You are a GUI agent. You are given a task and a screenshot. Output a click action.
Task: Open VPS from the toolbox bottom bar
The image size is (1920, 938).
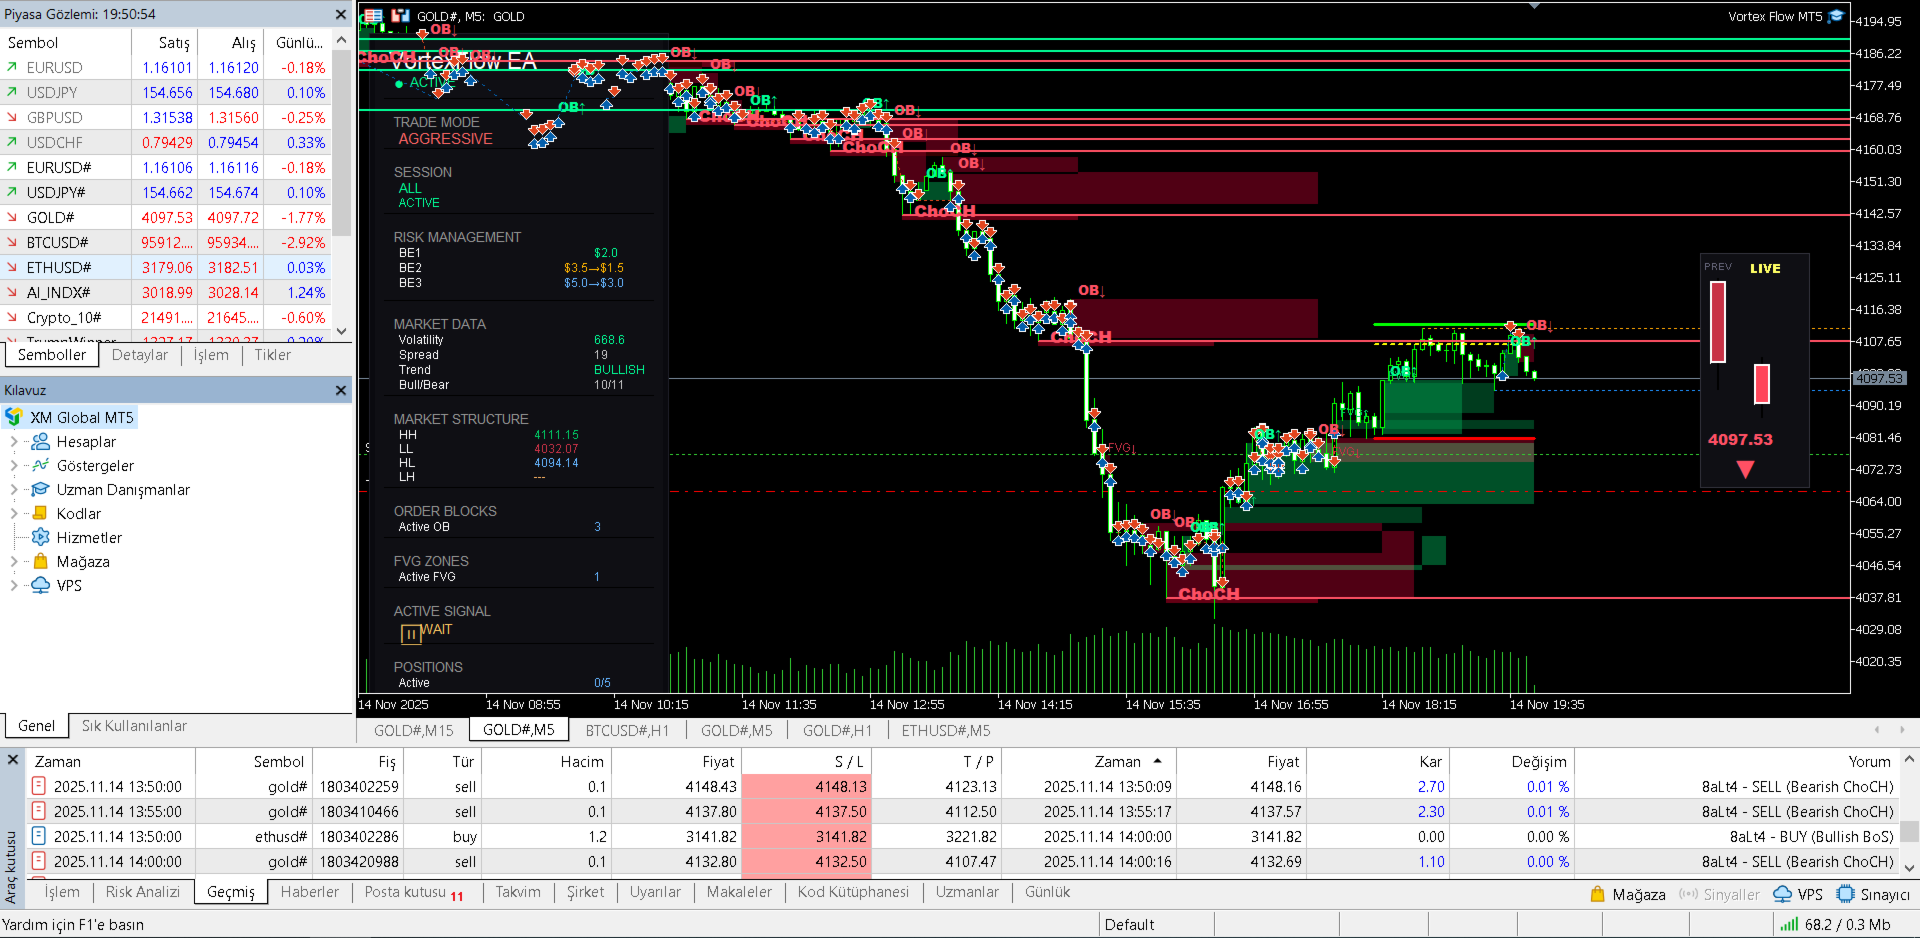(x=1797, y=894)
